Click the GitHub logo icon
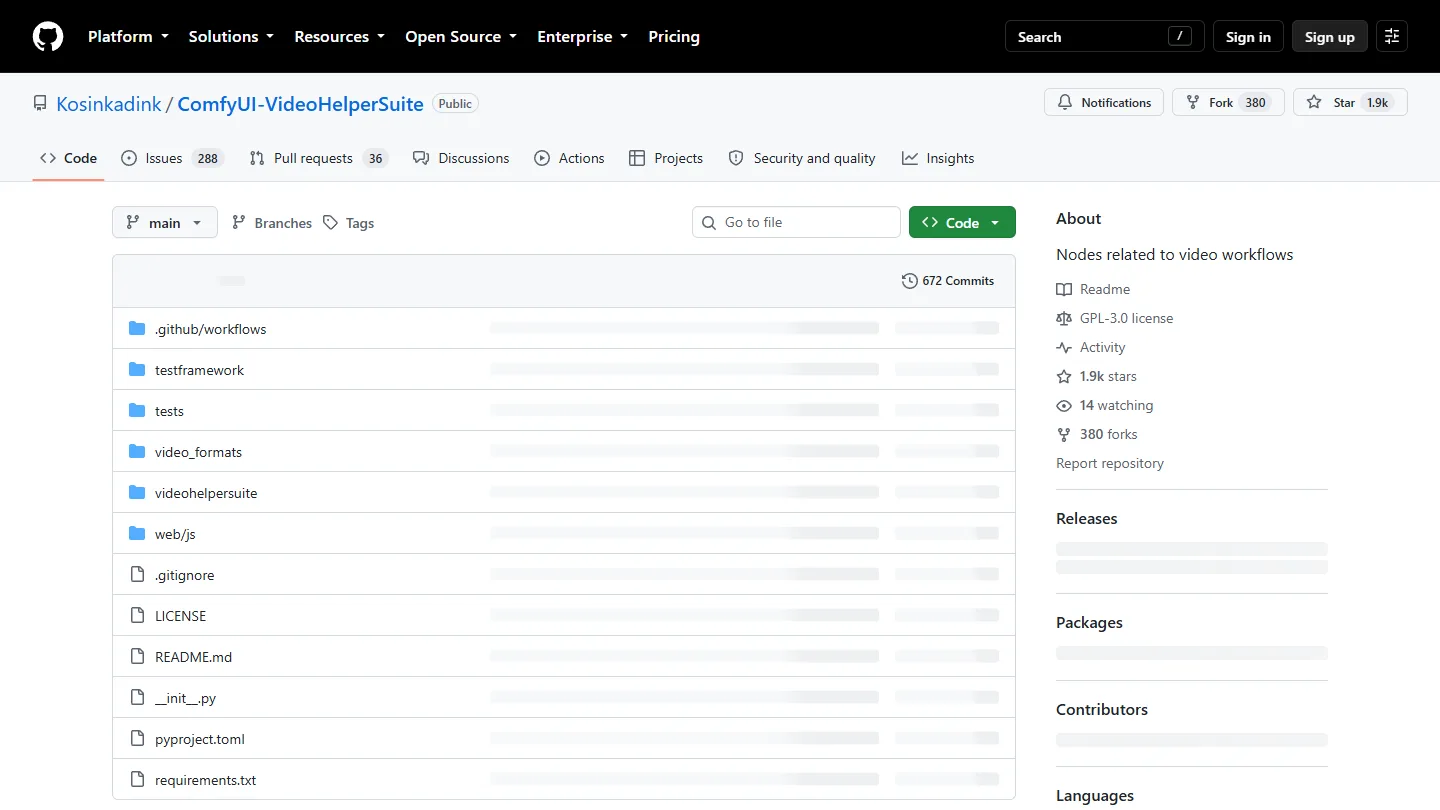This screenshot has width=1440, height=810. click(48, 37)
